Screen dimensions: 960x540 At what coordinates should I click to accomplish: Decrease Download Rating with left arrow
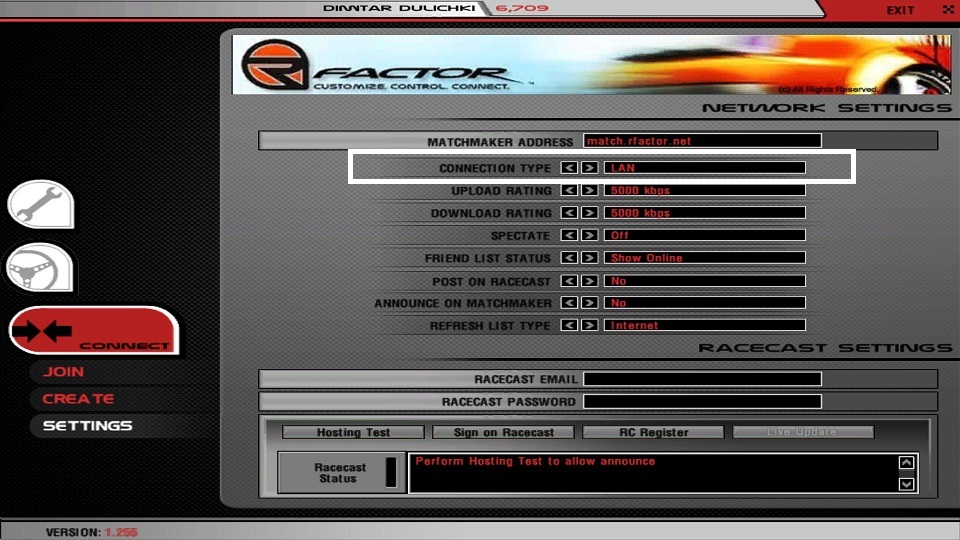tap(569, 213)
